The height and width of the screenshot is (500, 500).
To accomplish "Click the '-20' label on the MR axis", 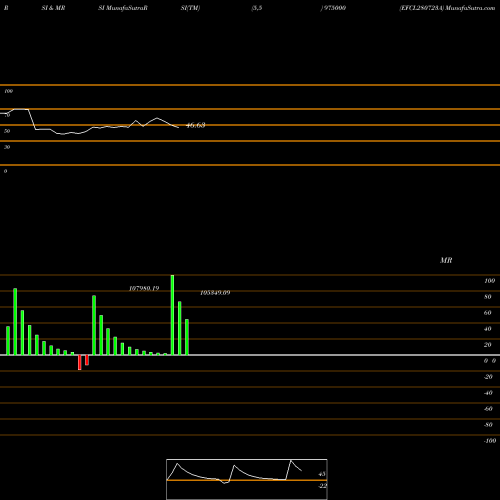I will click(x=488, y=377).
